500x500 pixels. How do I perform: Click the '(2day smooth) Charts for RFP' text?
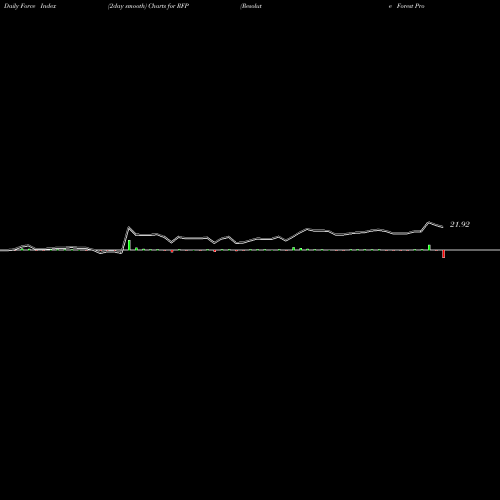[148, 6]
